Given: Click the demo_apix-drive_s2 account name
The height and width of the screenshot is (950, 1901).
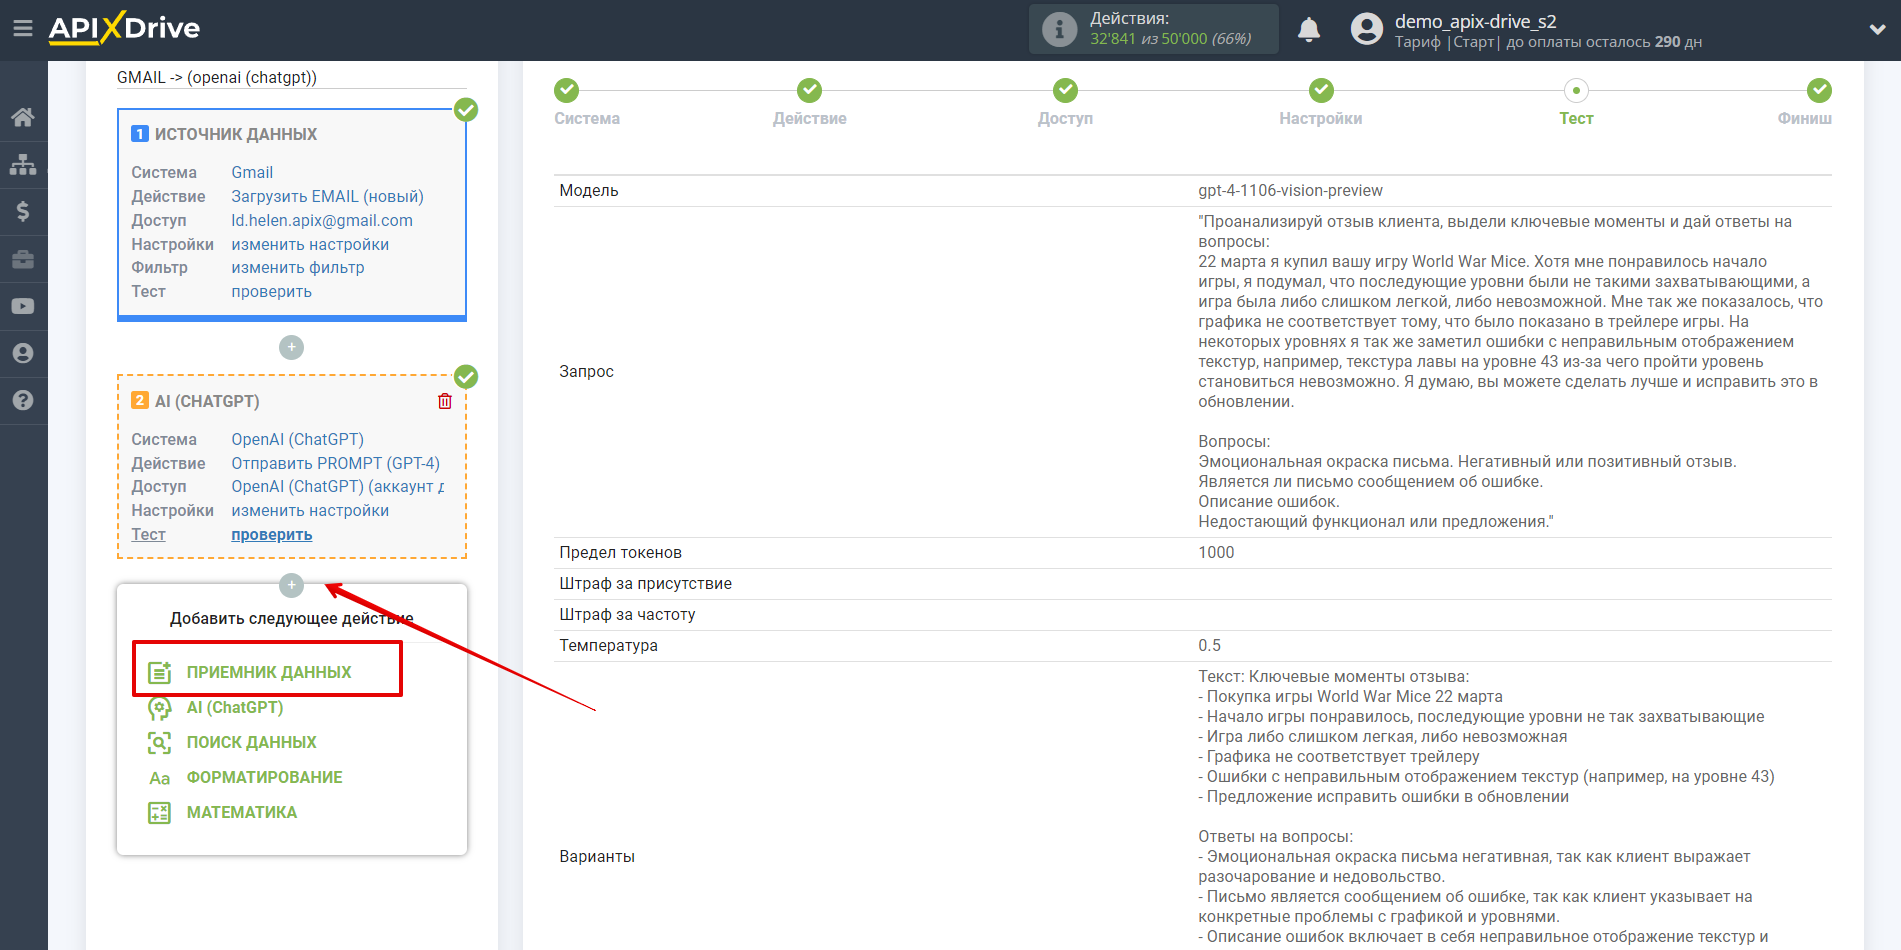Looking at the screenshot, I should [1475, 21].
